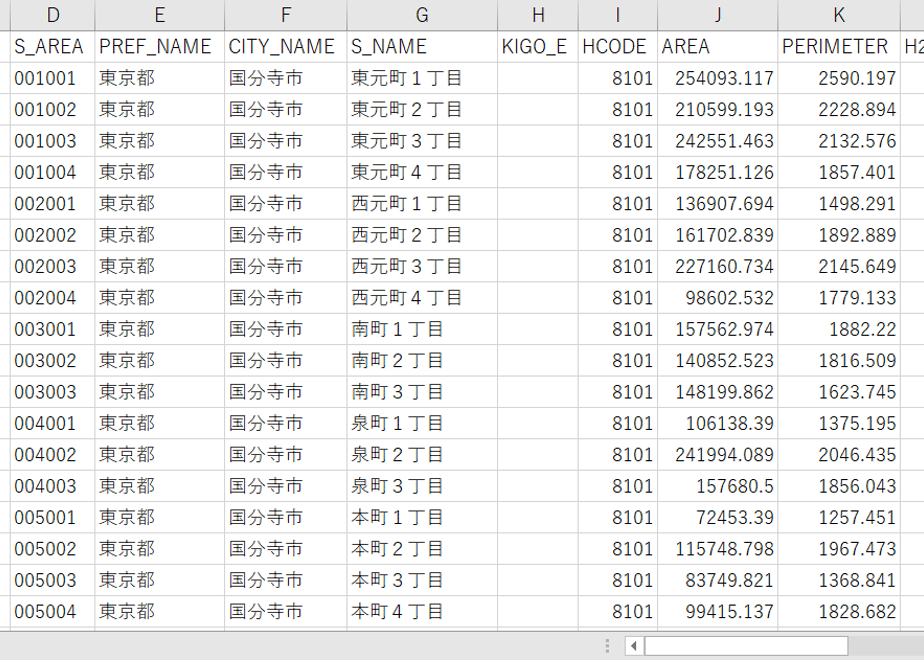The height and width of the screenshot is (660, 924).
Task: Select the cell 西元町４丁目
Action: (x=422, y=298)
